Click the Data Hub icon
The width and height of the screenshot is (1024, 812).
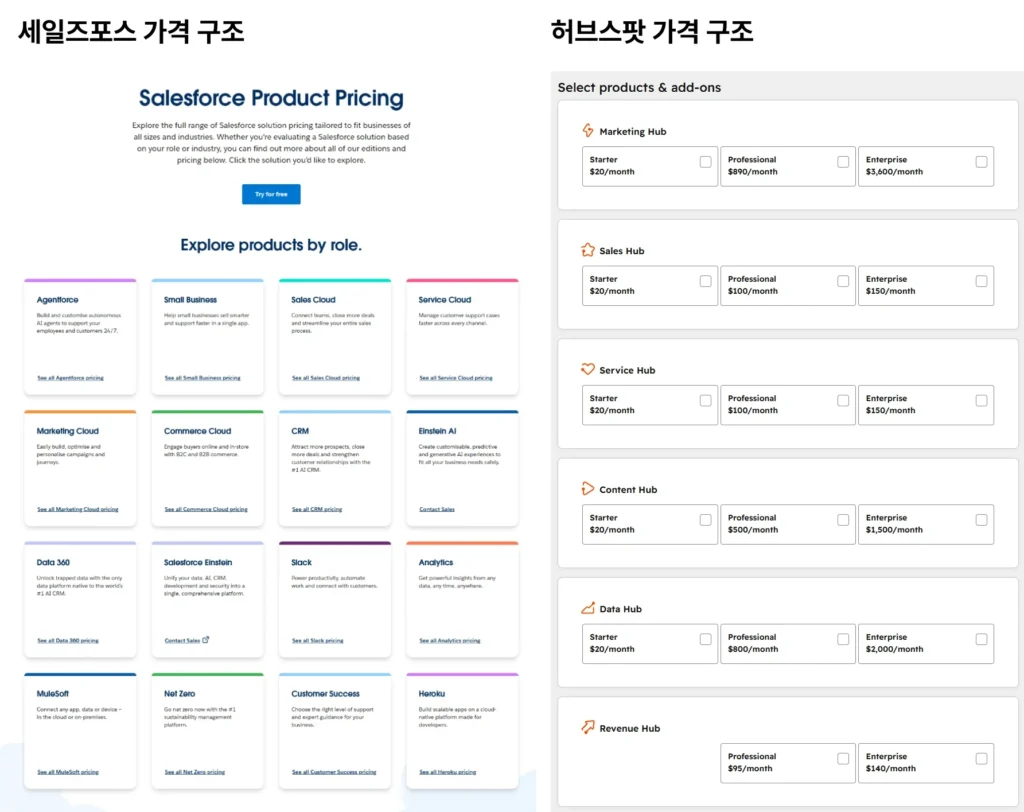coord(588,608)
